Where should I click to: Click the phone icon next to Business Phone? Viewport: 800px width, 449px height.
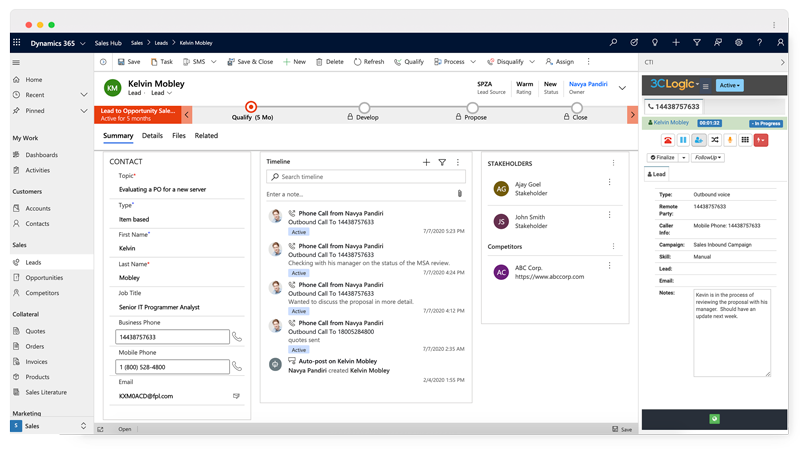(237, 337)
